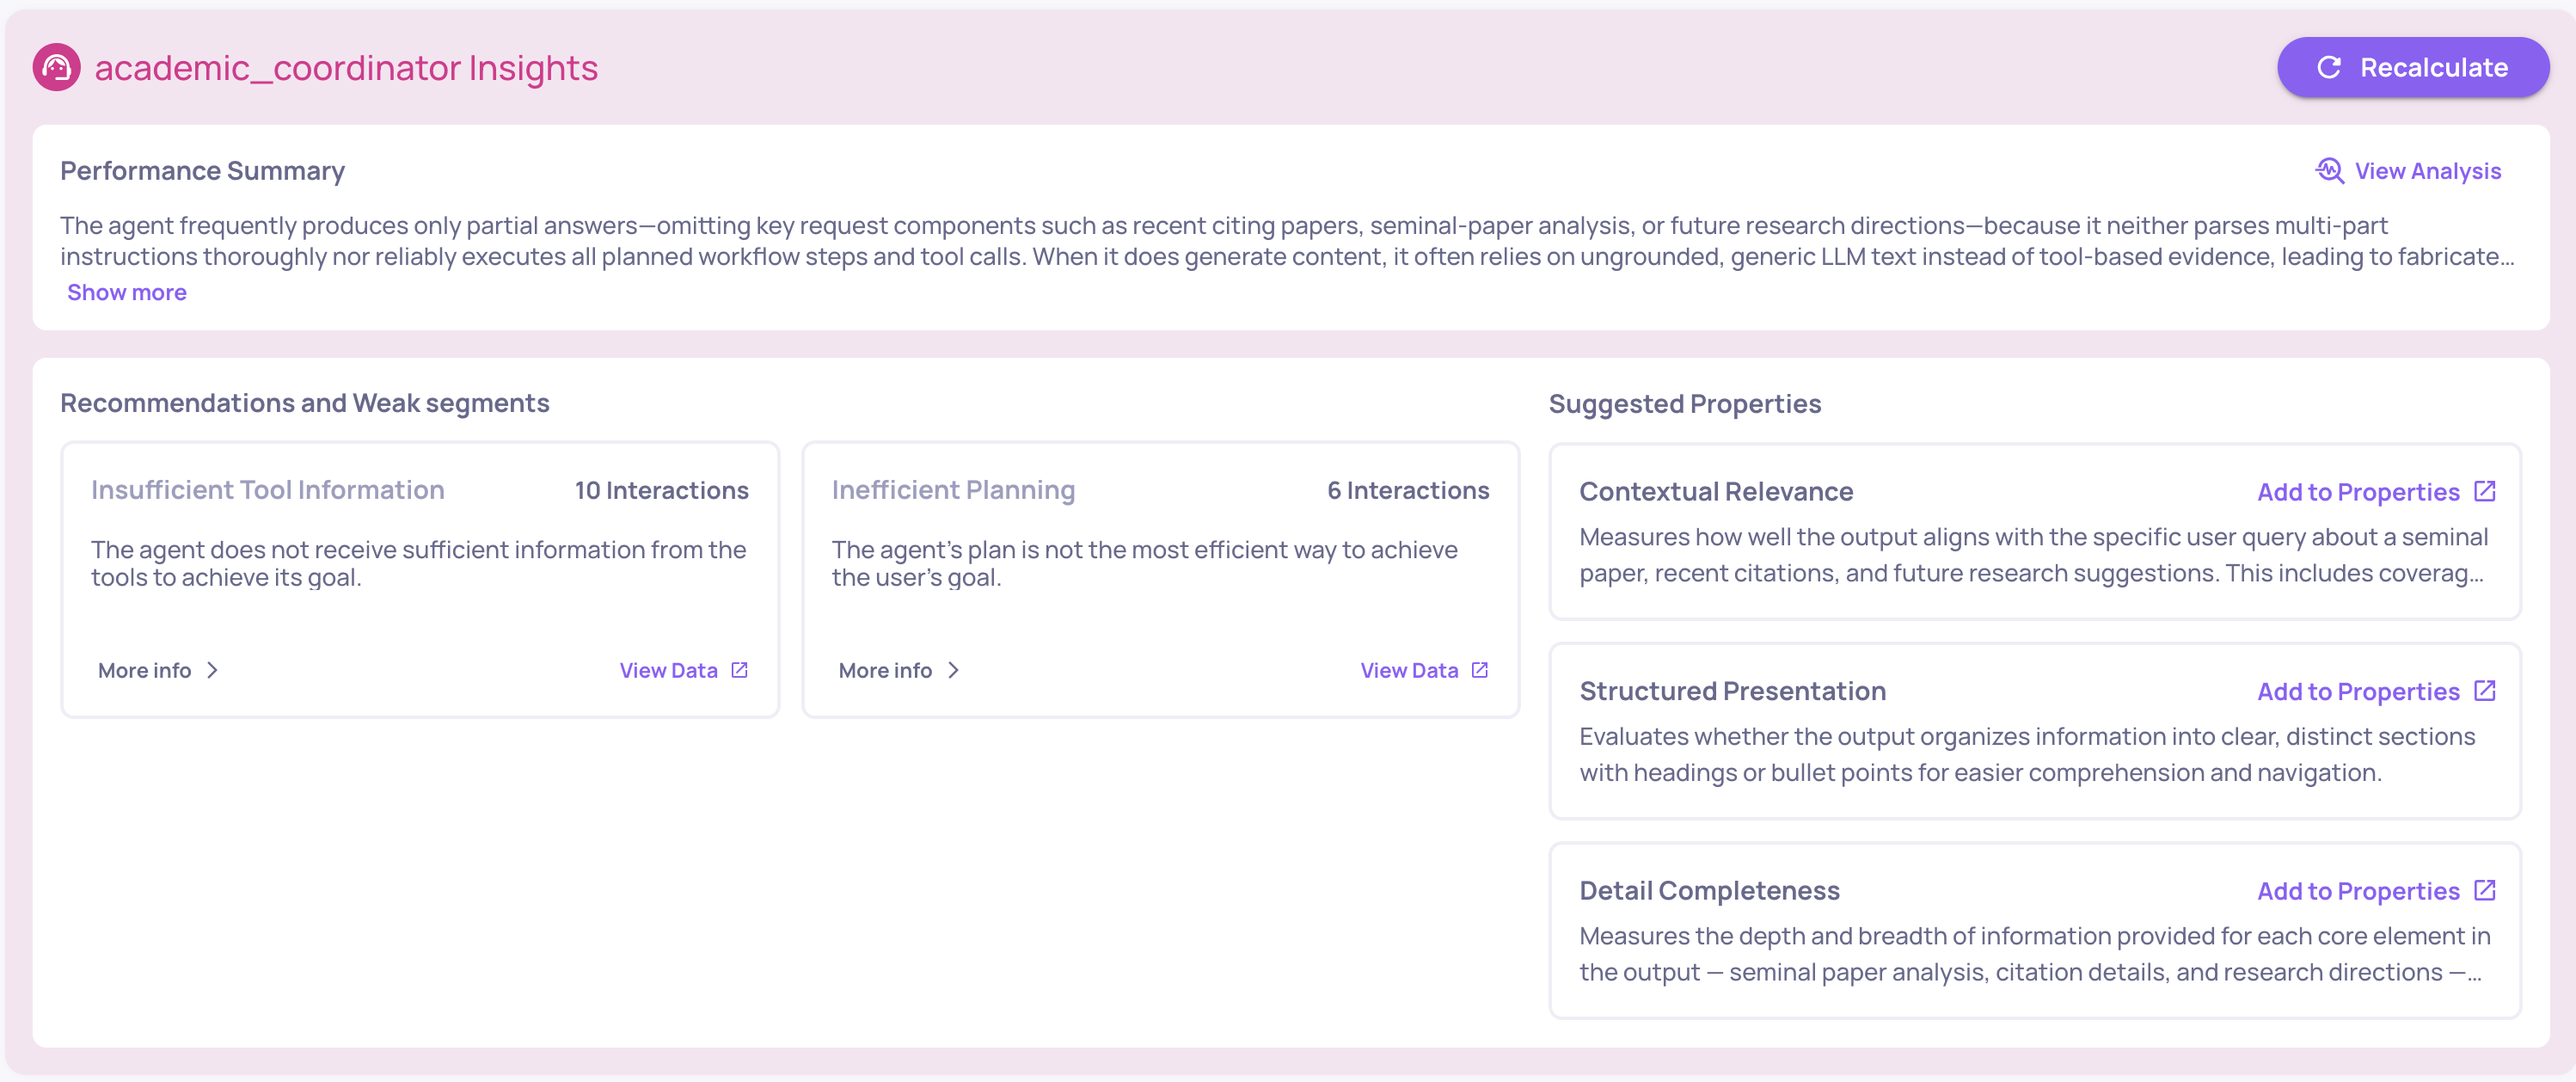This screenshot has height=1082, width=2576.
Task: Open external link icon for Inefficient Planning data
Action: 1479,670
